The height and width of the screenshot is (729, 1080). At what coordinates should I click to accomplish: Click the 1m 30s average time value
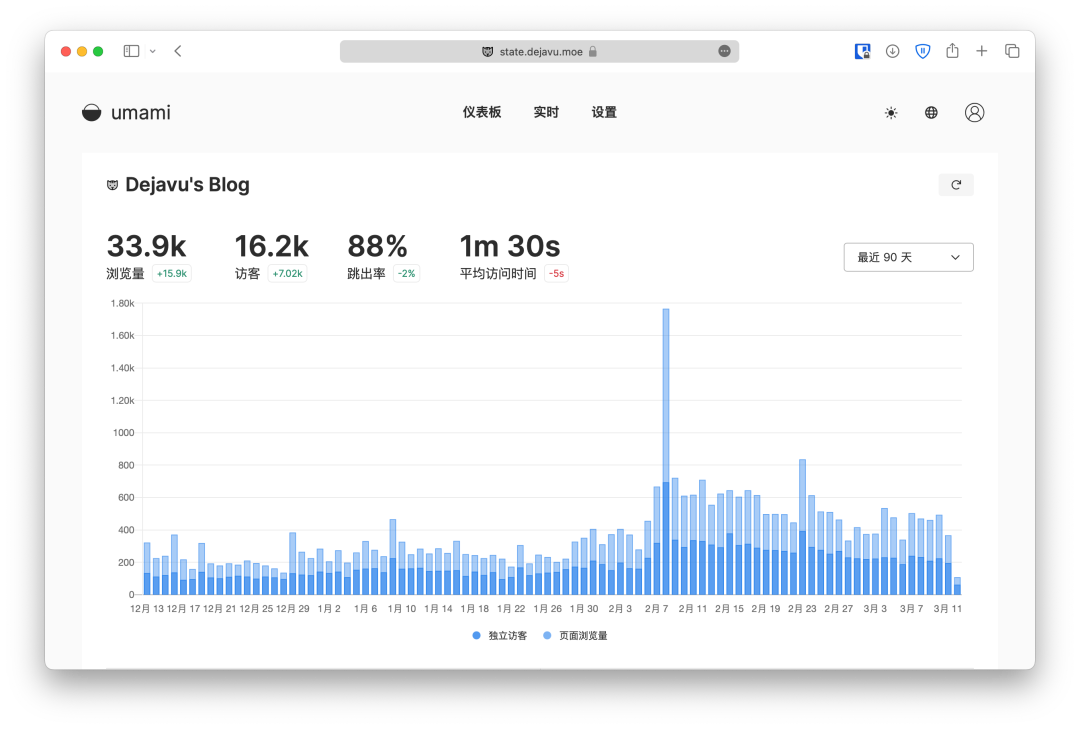510,246
